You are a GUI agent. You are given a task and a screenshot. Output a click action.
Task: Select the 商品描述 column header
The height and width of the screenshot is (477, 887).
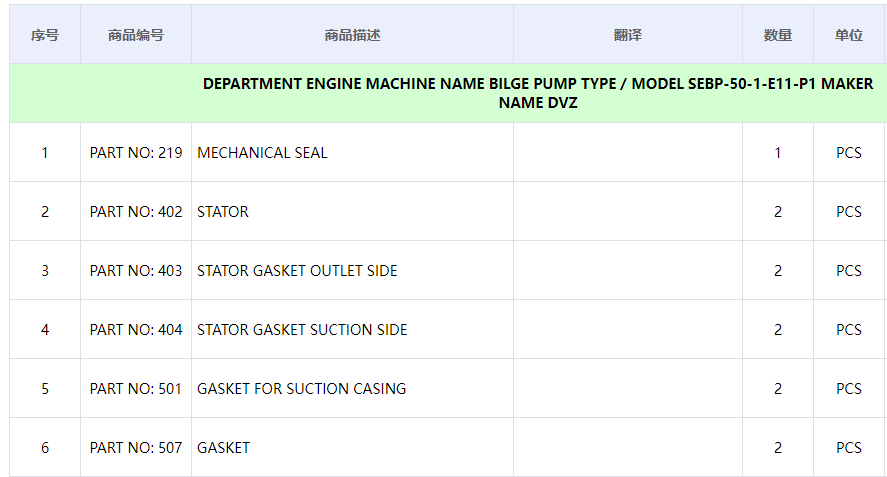[x=352, y=35]
